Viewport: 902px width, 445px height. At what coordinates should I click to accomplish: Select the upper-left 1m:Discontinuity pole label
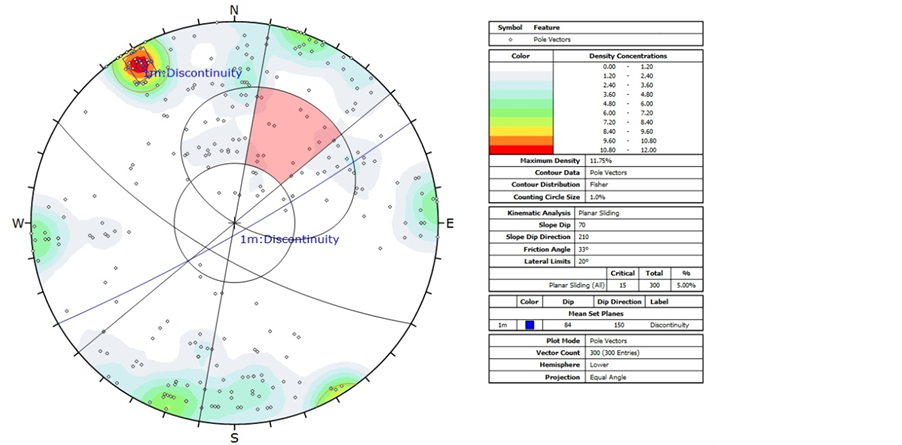193,73
